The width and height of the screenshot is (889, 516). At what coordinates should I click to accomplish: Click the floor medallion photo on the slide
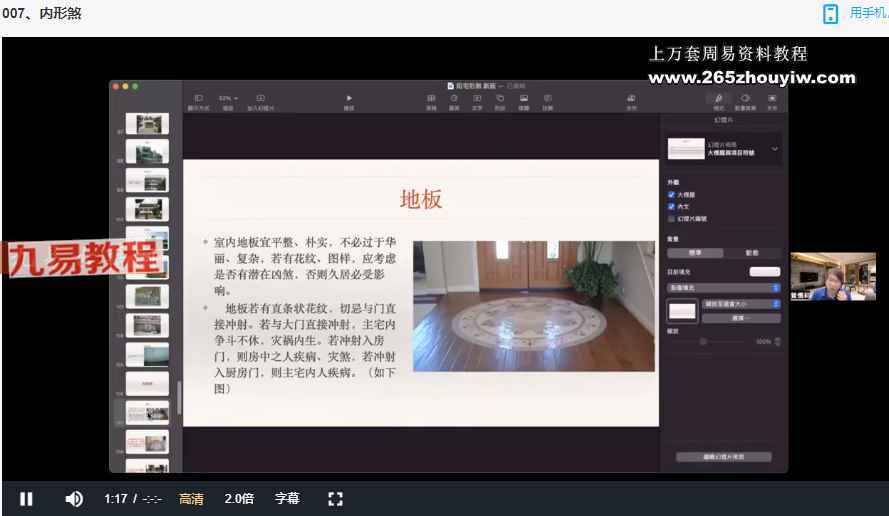coord(534,306)
